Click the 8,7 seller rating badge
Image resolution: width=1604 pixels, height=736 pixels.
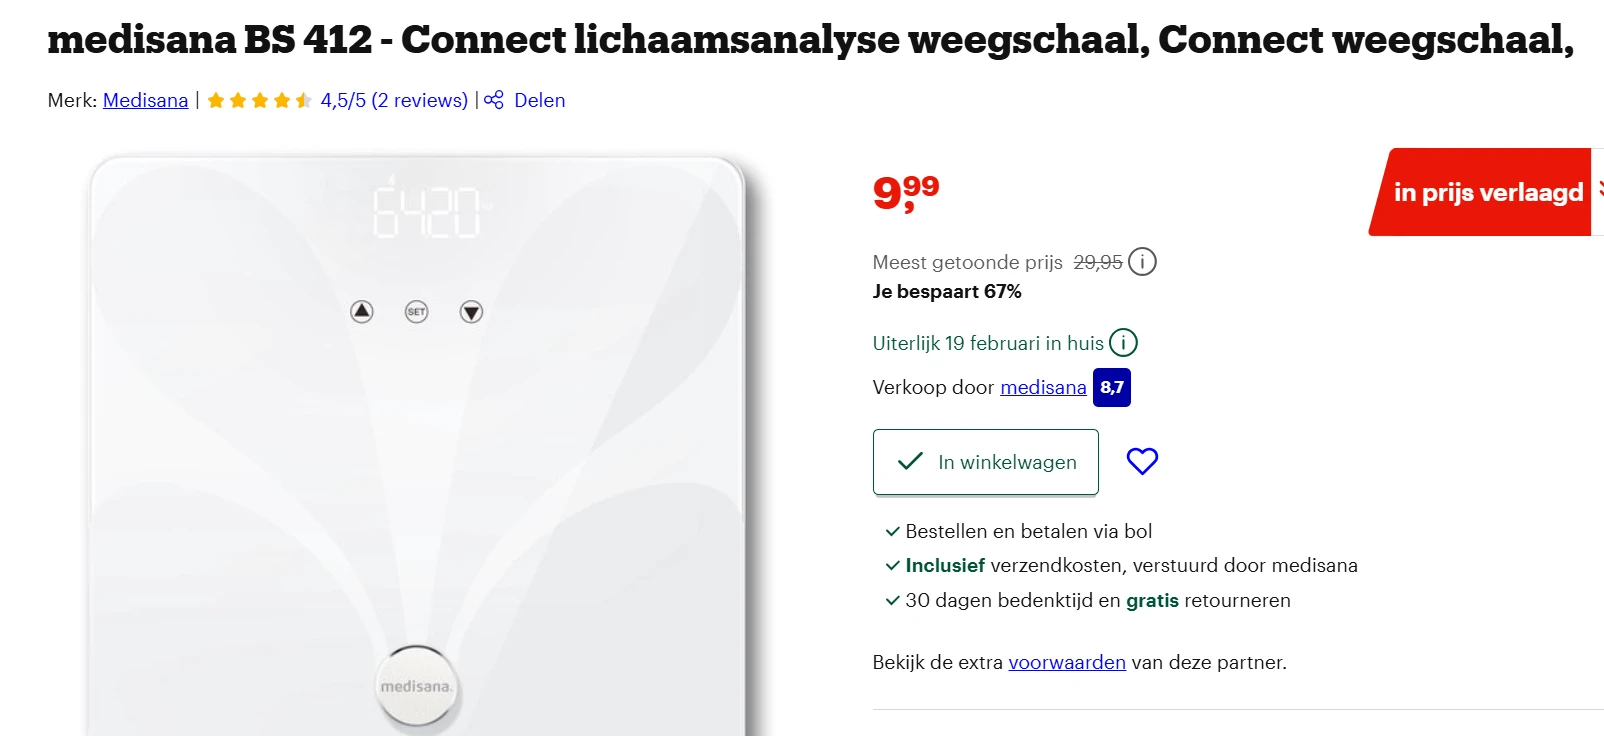pos(1112,388)
